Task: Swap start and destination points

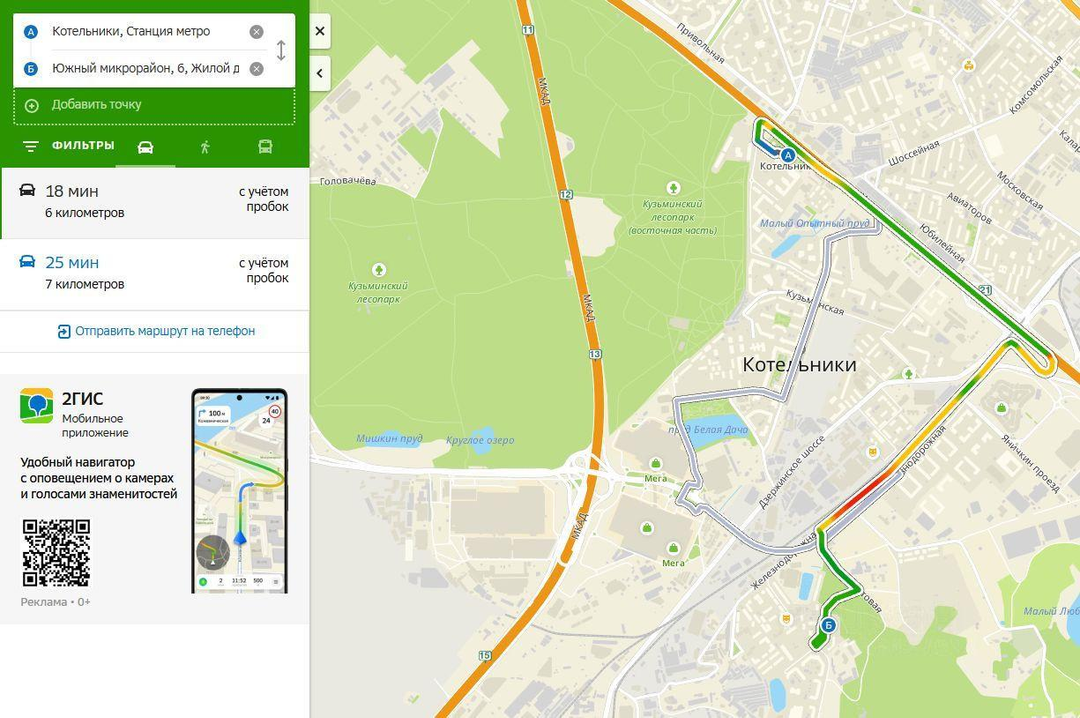Action: coord(281,50)
